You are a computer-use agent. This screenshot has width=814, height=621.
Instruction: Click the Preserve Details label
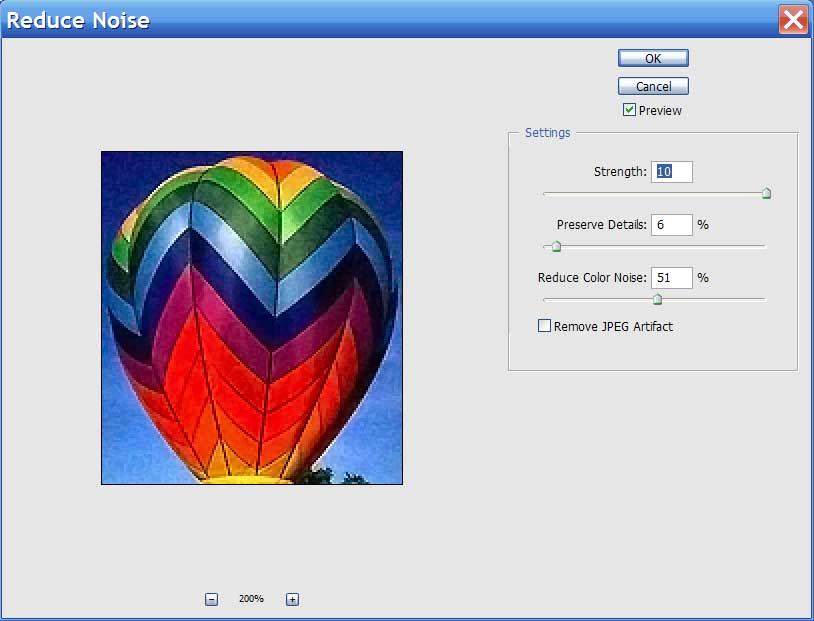coord(602,225)
